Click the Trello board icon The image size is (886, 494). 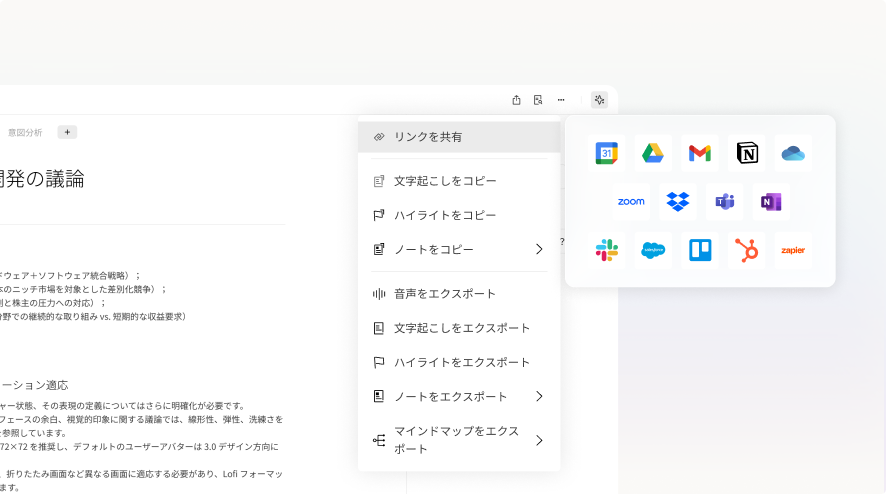(x=700, y=250)
